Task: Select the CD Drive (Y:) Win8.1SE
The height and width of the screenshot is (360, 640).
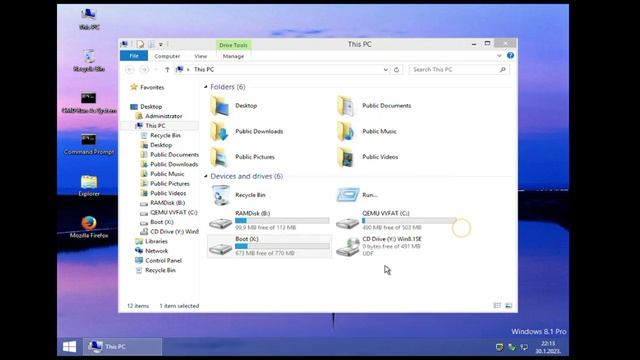Action: [379, 246]
